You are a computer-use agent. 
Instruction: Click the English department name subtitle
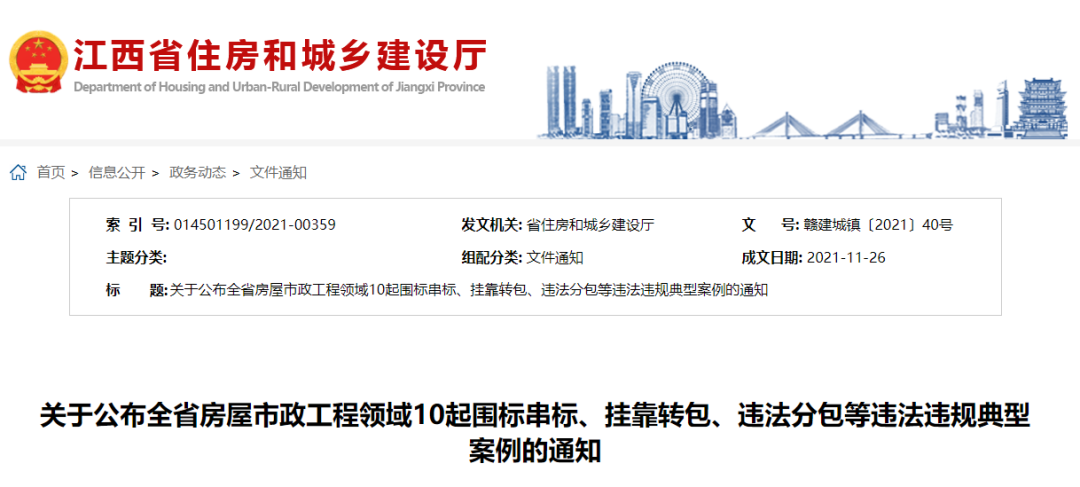pos(279,87)
